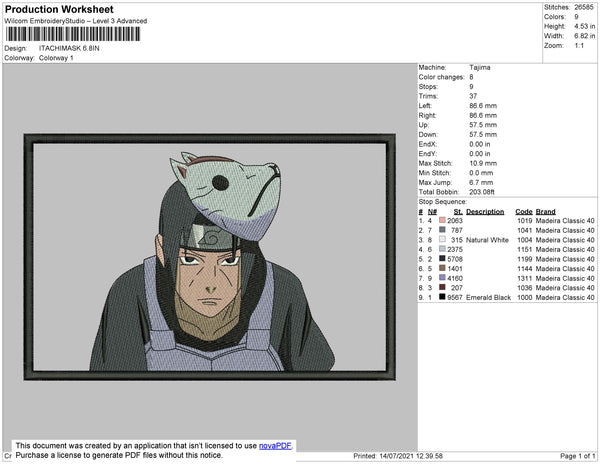Image resolution: width=600 pixels, height=464 pixels.
Task: Click the Max Jump value '6.7 mm'
Action: pyautogui.click(x=481, y=182)
